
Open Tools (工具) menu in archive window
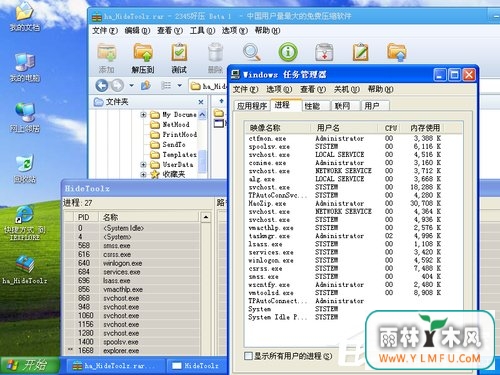coord(202,31)
